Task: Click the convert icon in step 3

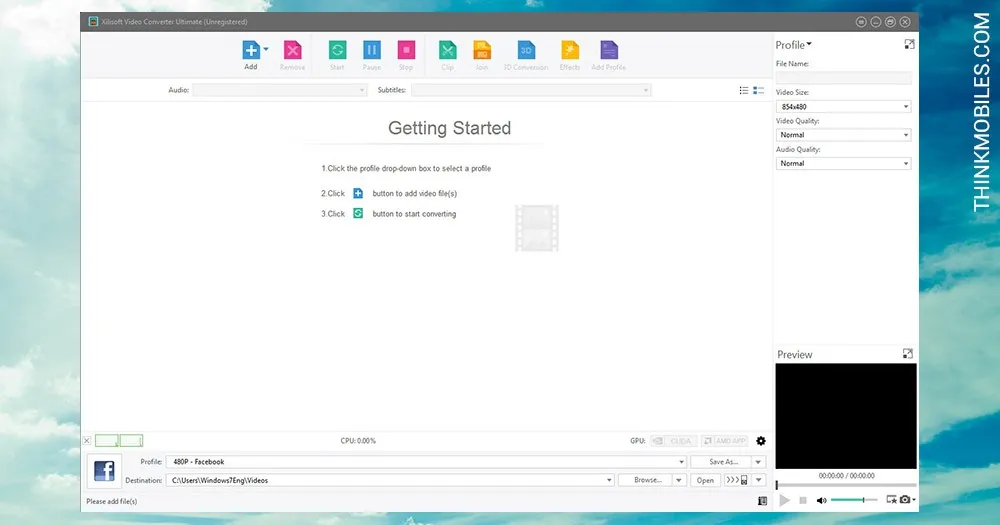Action: pos(358,213)
